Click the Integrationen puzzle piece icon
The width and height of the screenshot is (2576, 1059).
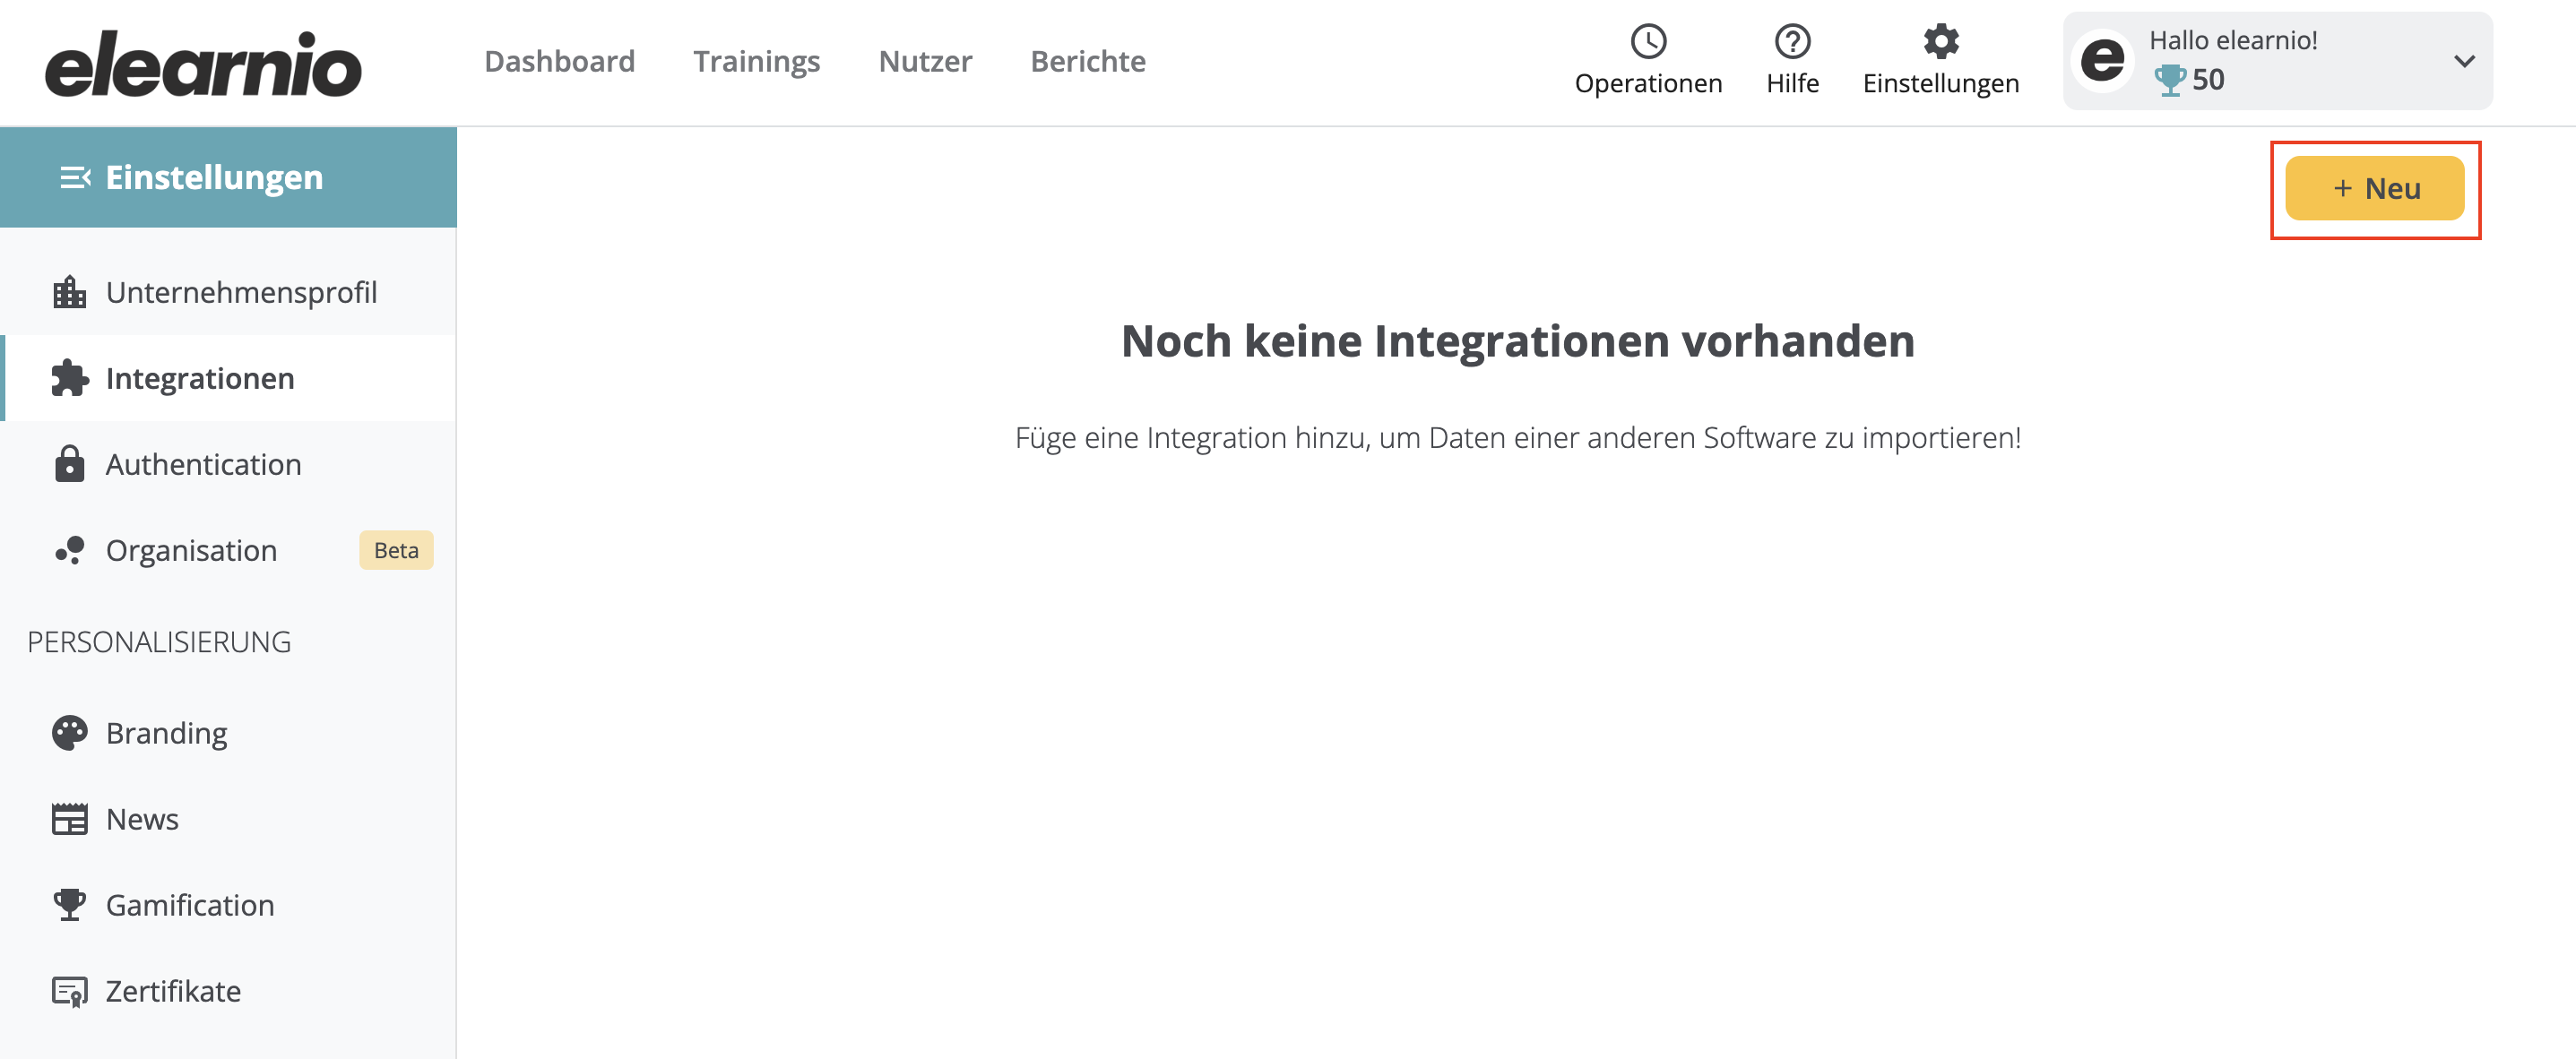[69, 378]
